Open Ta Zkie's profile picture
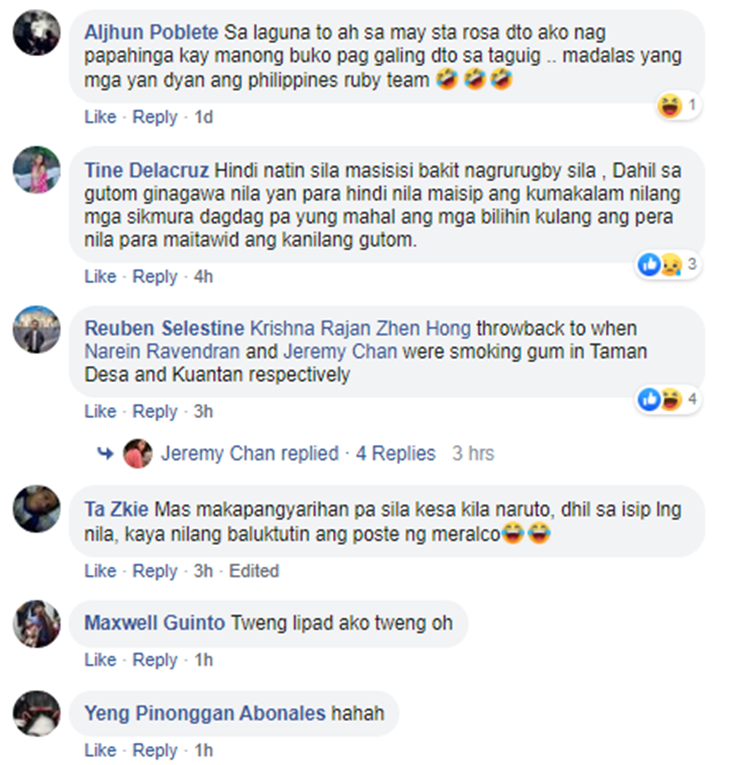The height and width of the screenshot is (765, 750). 37,509
